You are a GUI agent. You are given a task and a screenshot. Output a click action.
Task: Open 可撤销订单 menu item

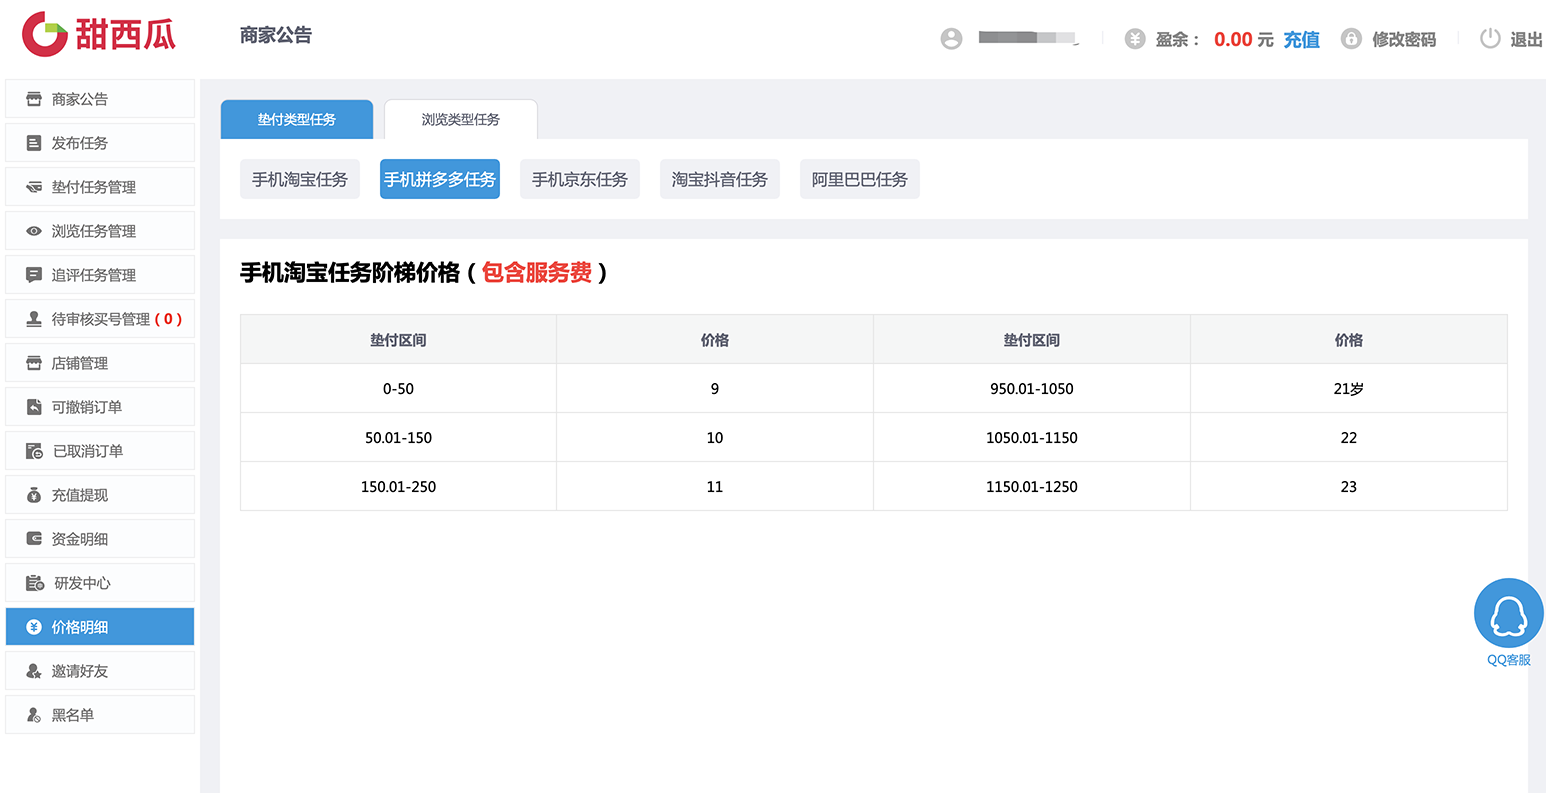pyautogui.click(x=100, y=407)
